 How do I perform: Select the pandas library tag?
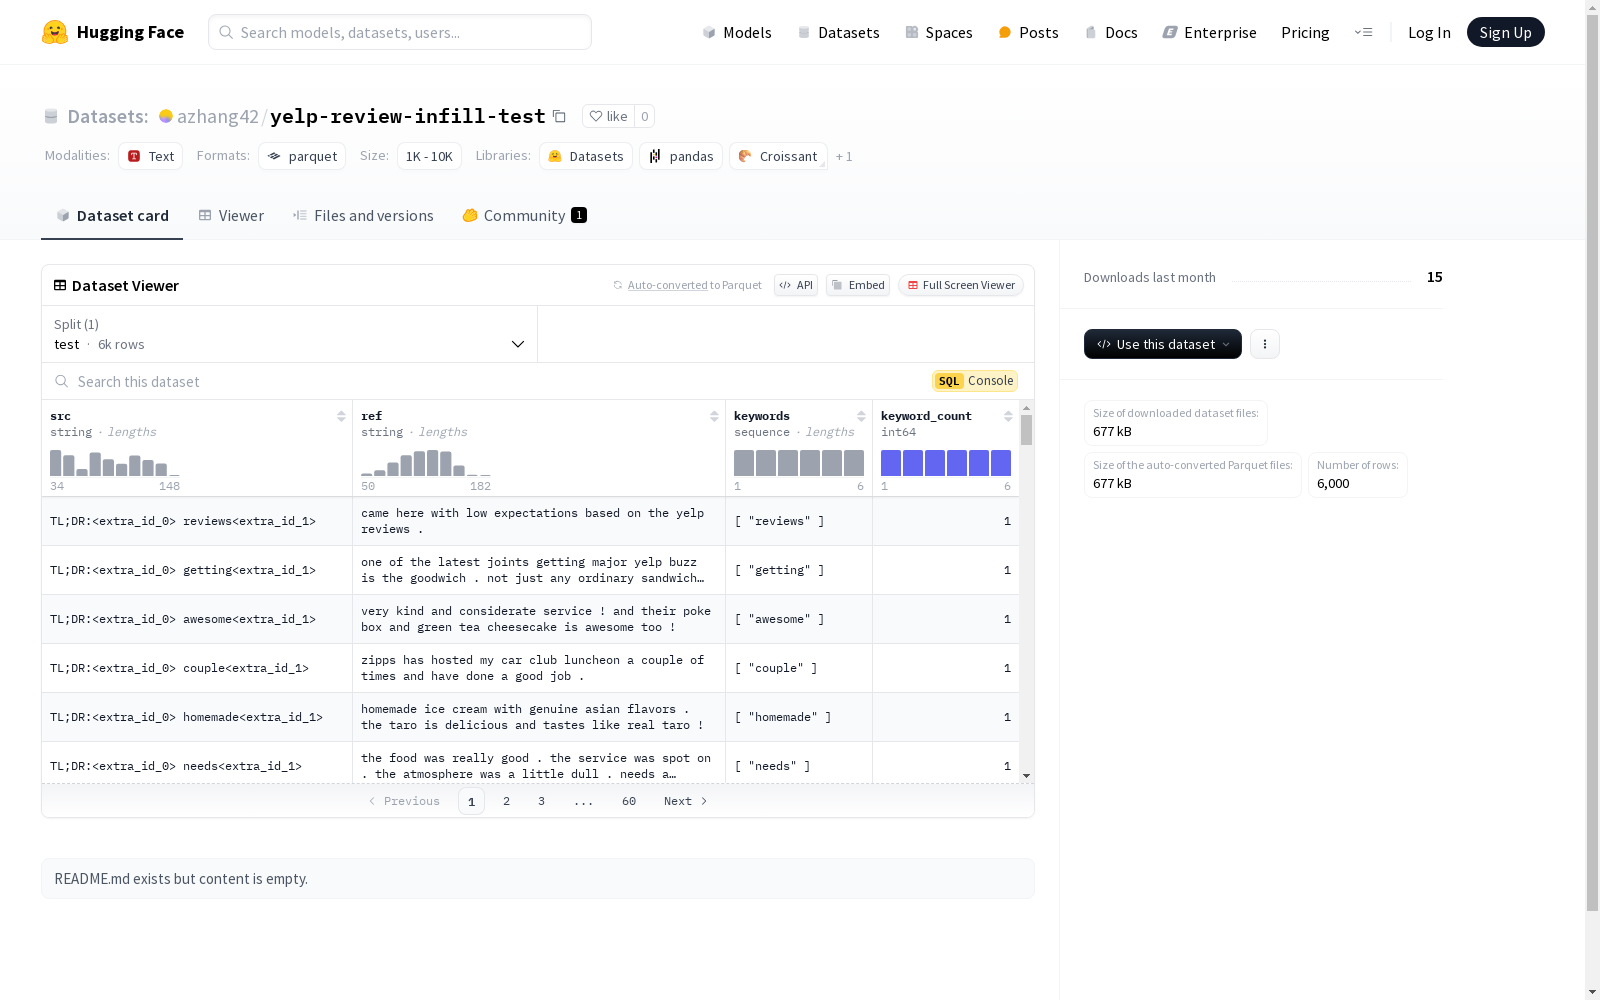pyautogui.click(x=681, y=156)
